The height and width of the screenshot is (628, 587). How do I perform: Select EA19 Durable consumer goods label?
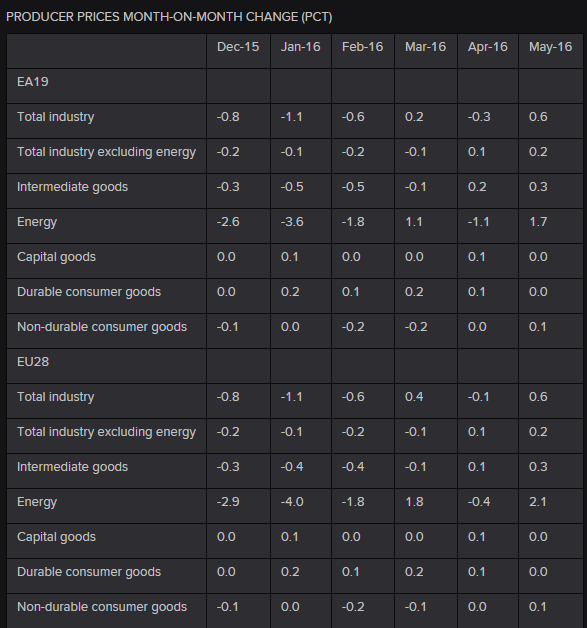[x=89, y=292]
